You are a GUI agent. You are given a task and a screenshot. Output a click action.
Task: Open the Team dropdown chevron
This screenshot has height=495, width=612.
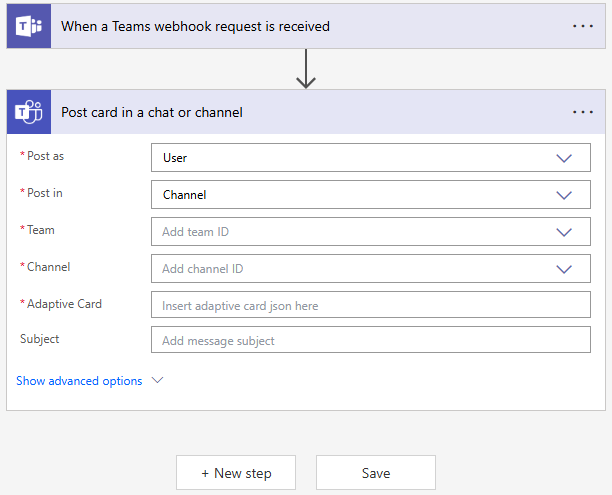tap(564, 232)
